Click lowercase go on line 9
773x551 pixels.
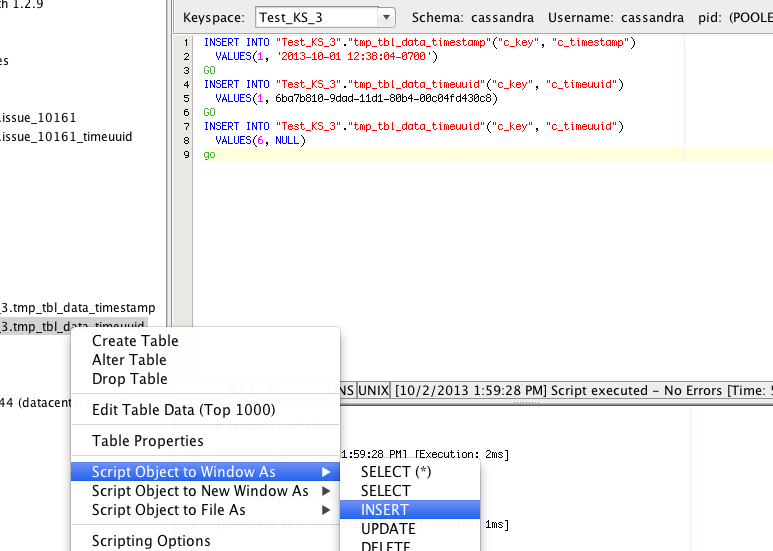pyautogui.click(x=210, y=155)
